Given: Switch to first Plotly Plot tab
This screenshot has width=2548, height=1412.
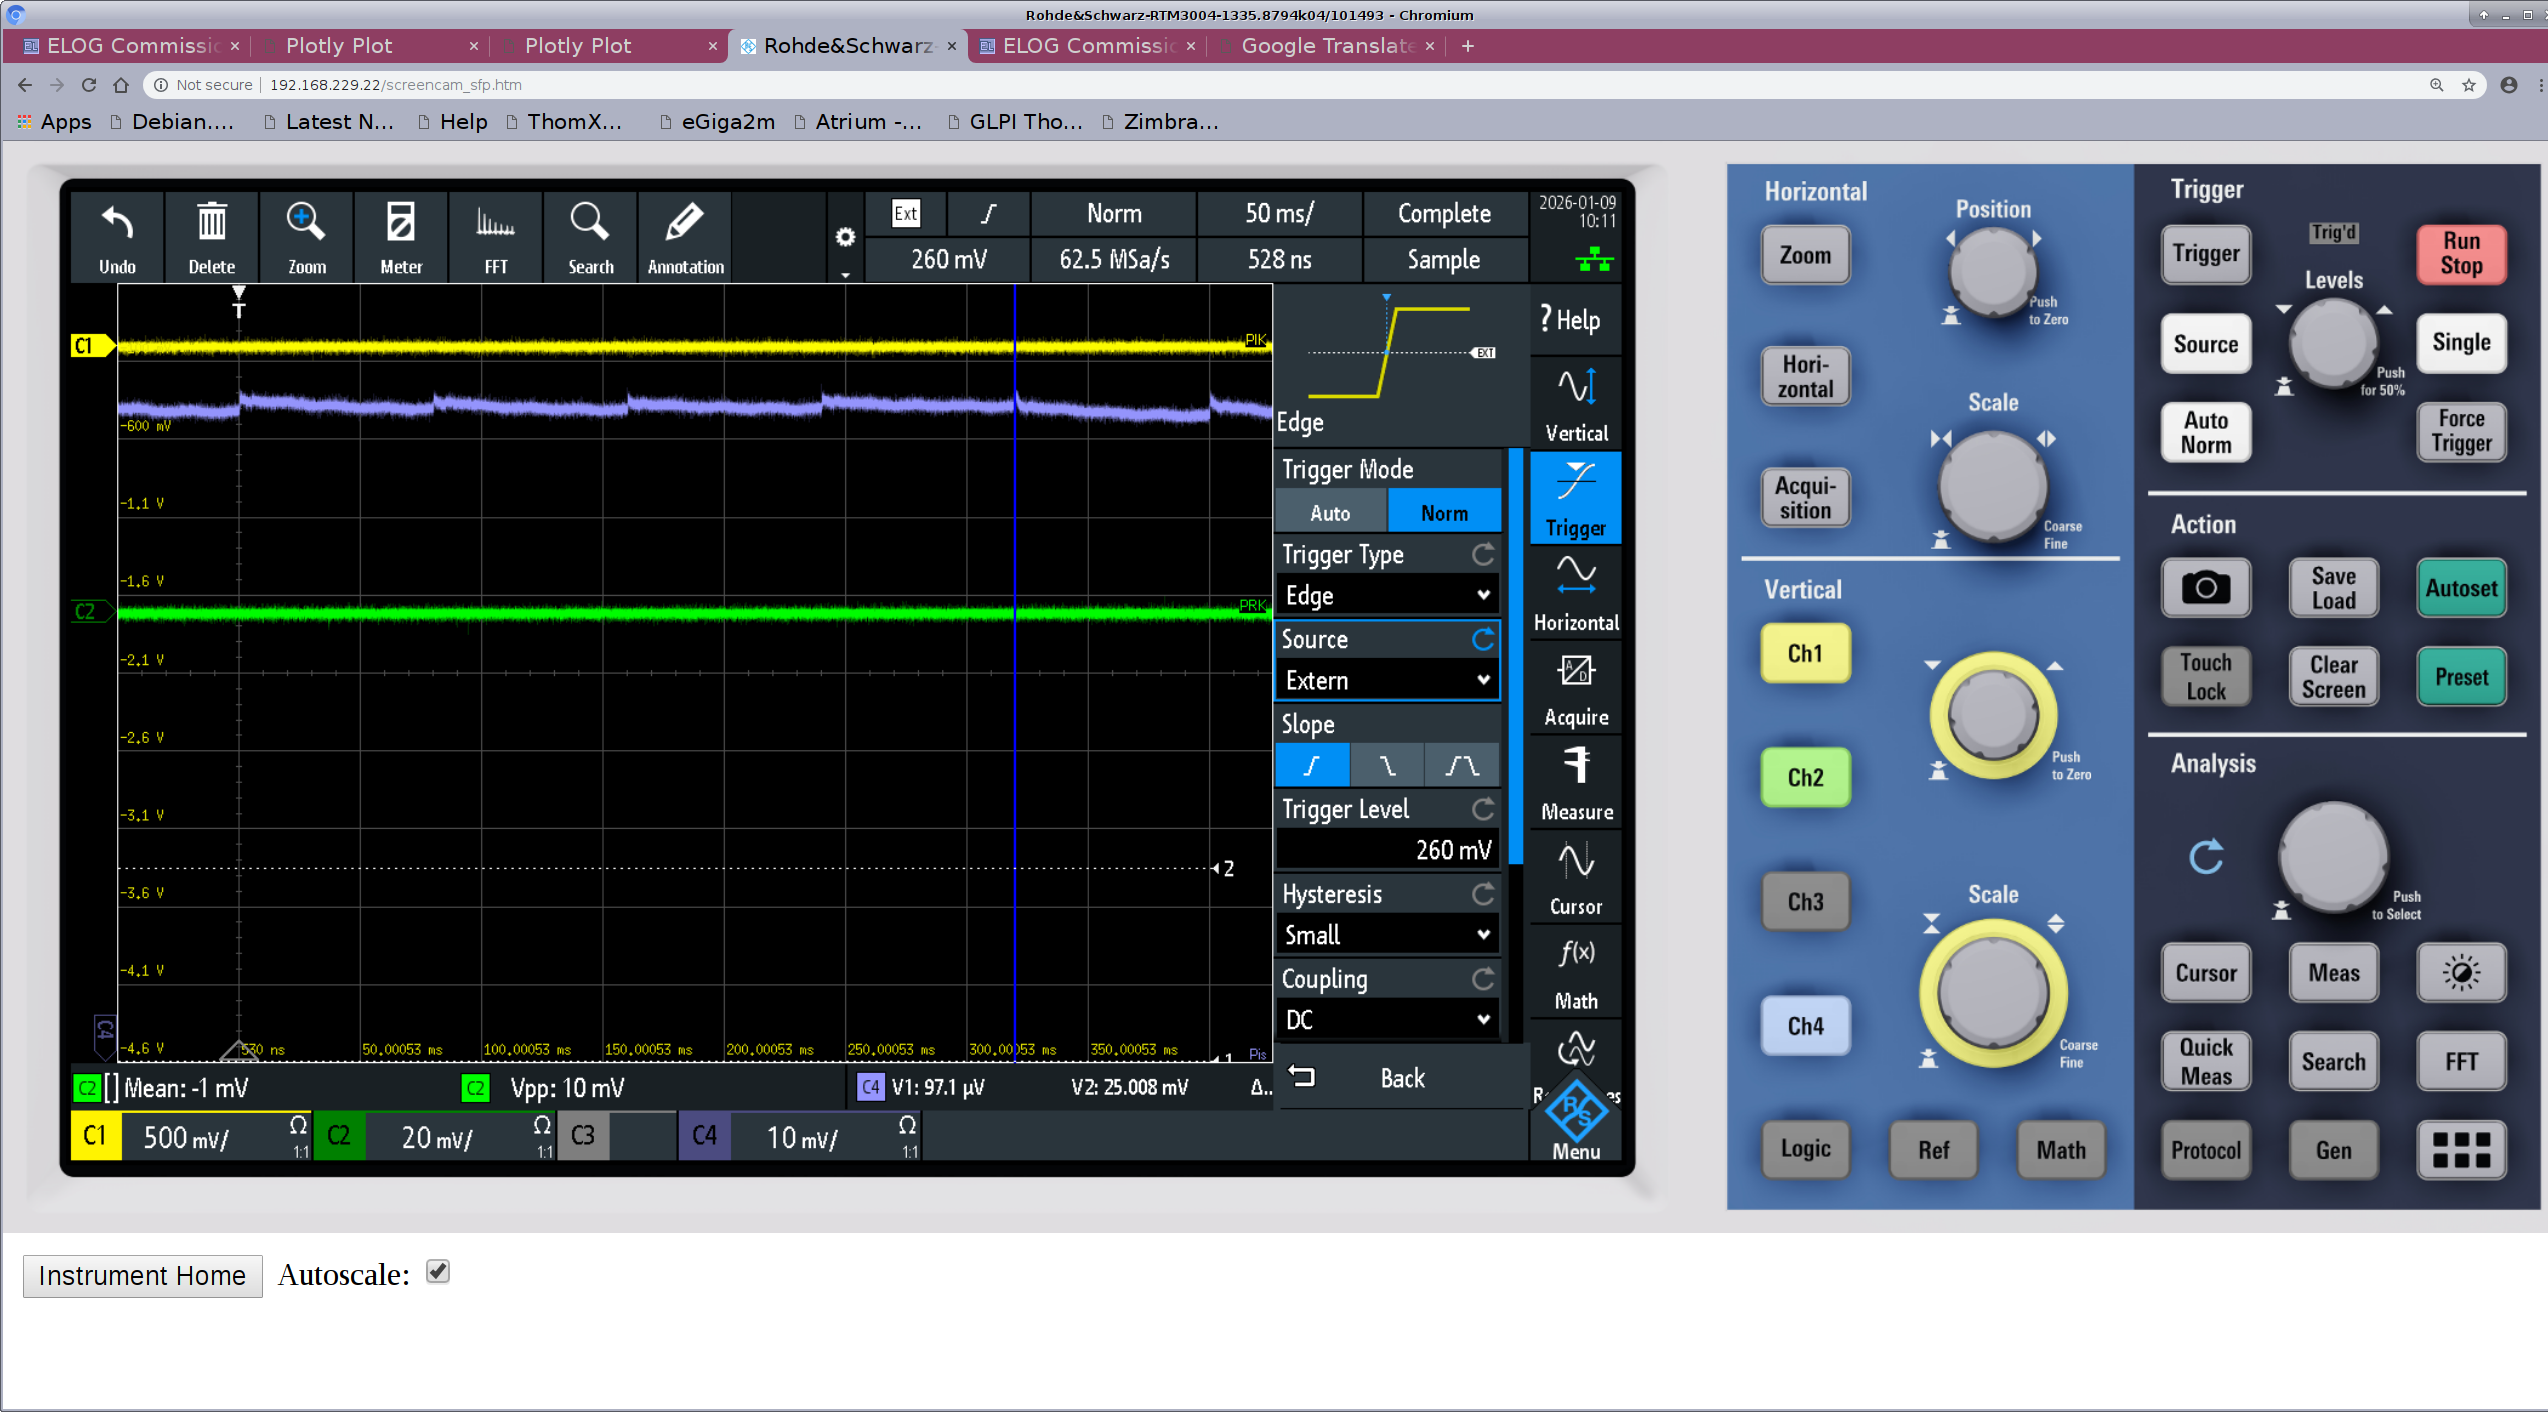Looking at the screenshot, I should click(x=340, y=46).
